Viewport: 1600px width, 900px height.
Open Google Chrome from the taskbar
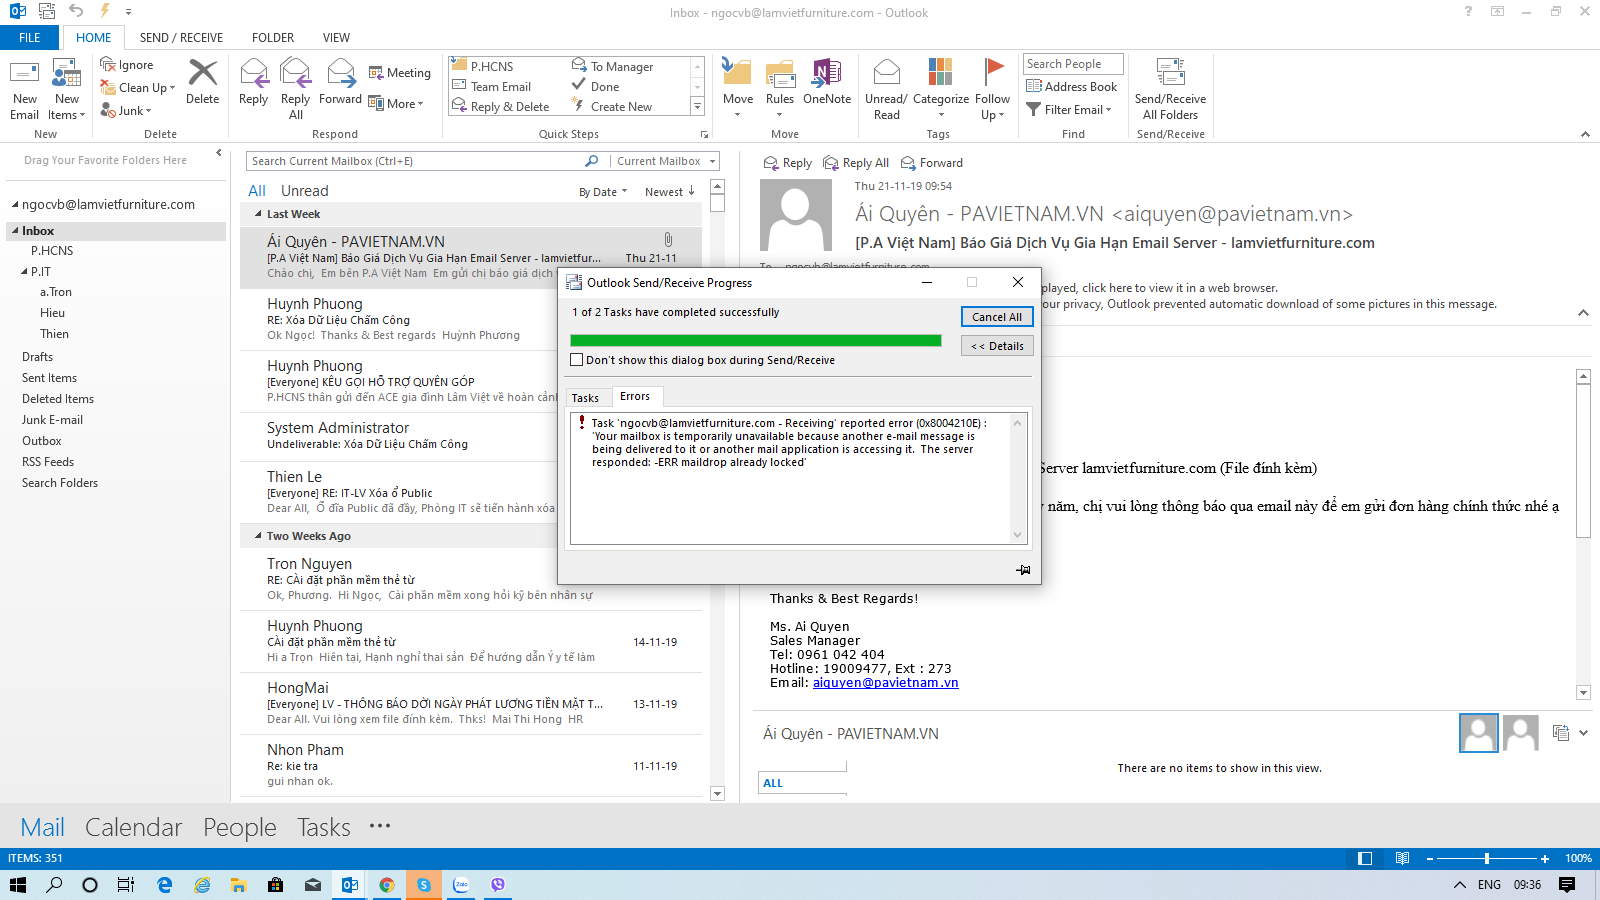387,885
